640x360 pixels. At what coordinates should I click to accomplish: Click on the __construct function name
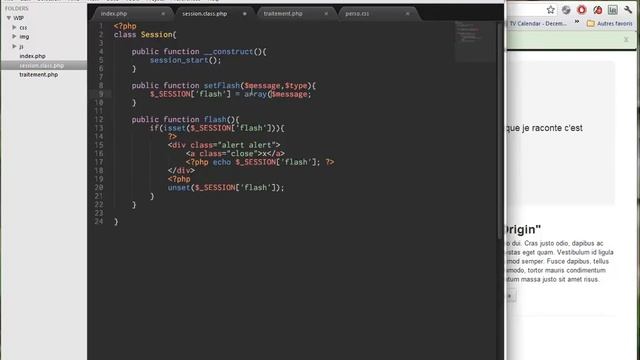pos(229,52)
